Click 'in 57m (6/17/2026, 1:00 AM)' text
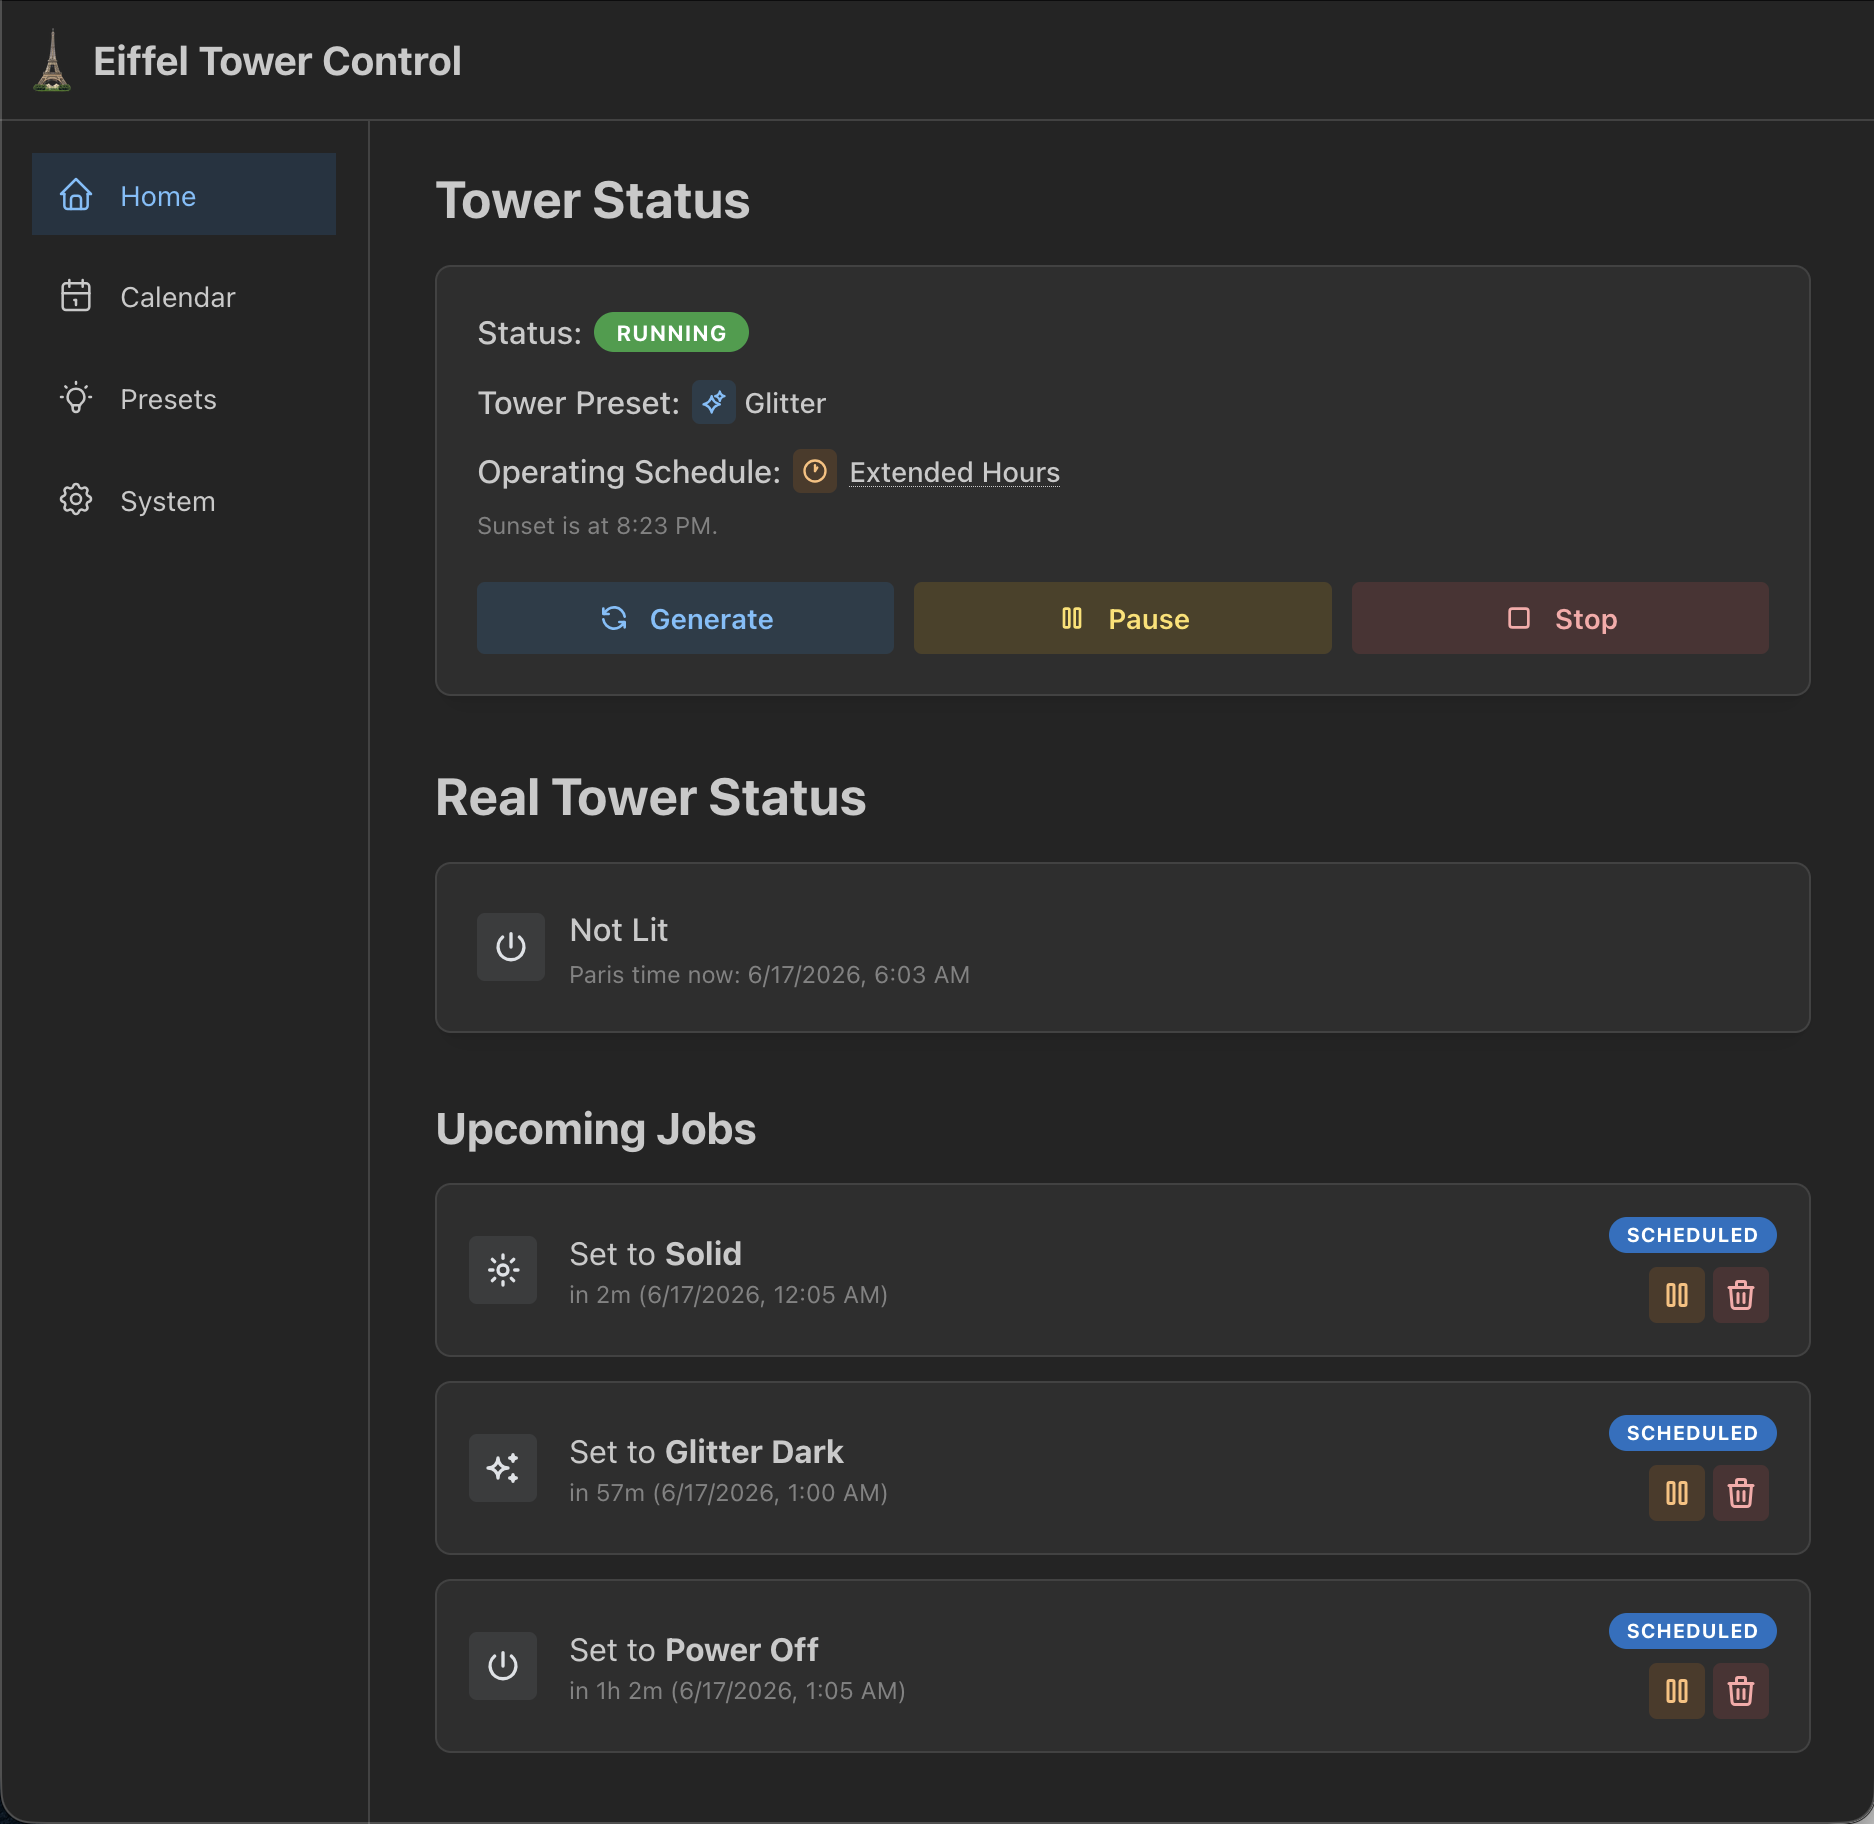 729,1493
